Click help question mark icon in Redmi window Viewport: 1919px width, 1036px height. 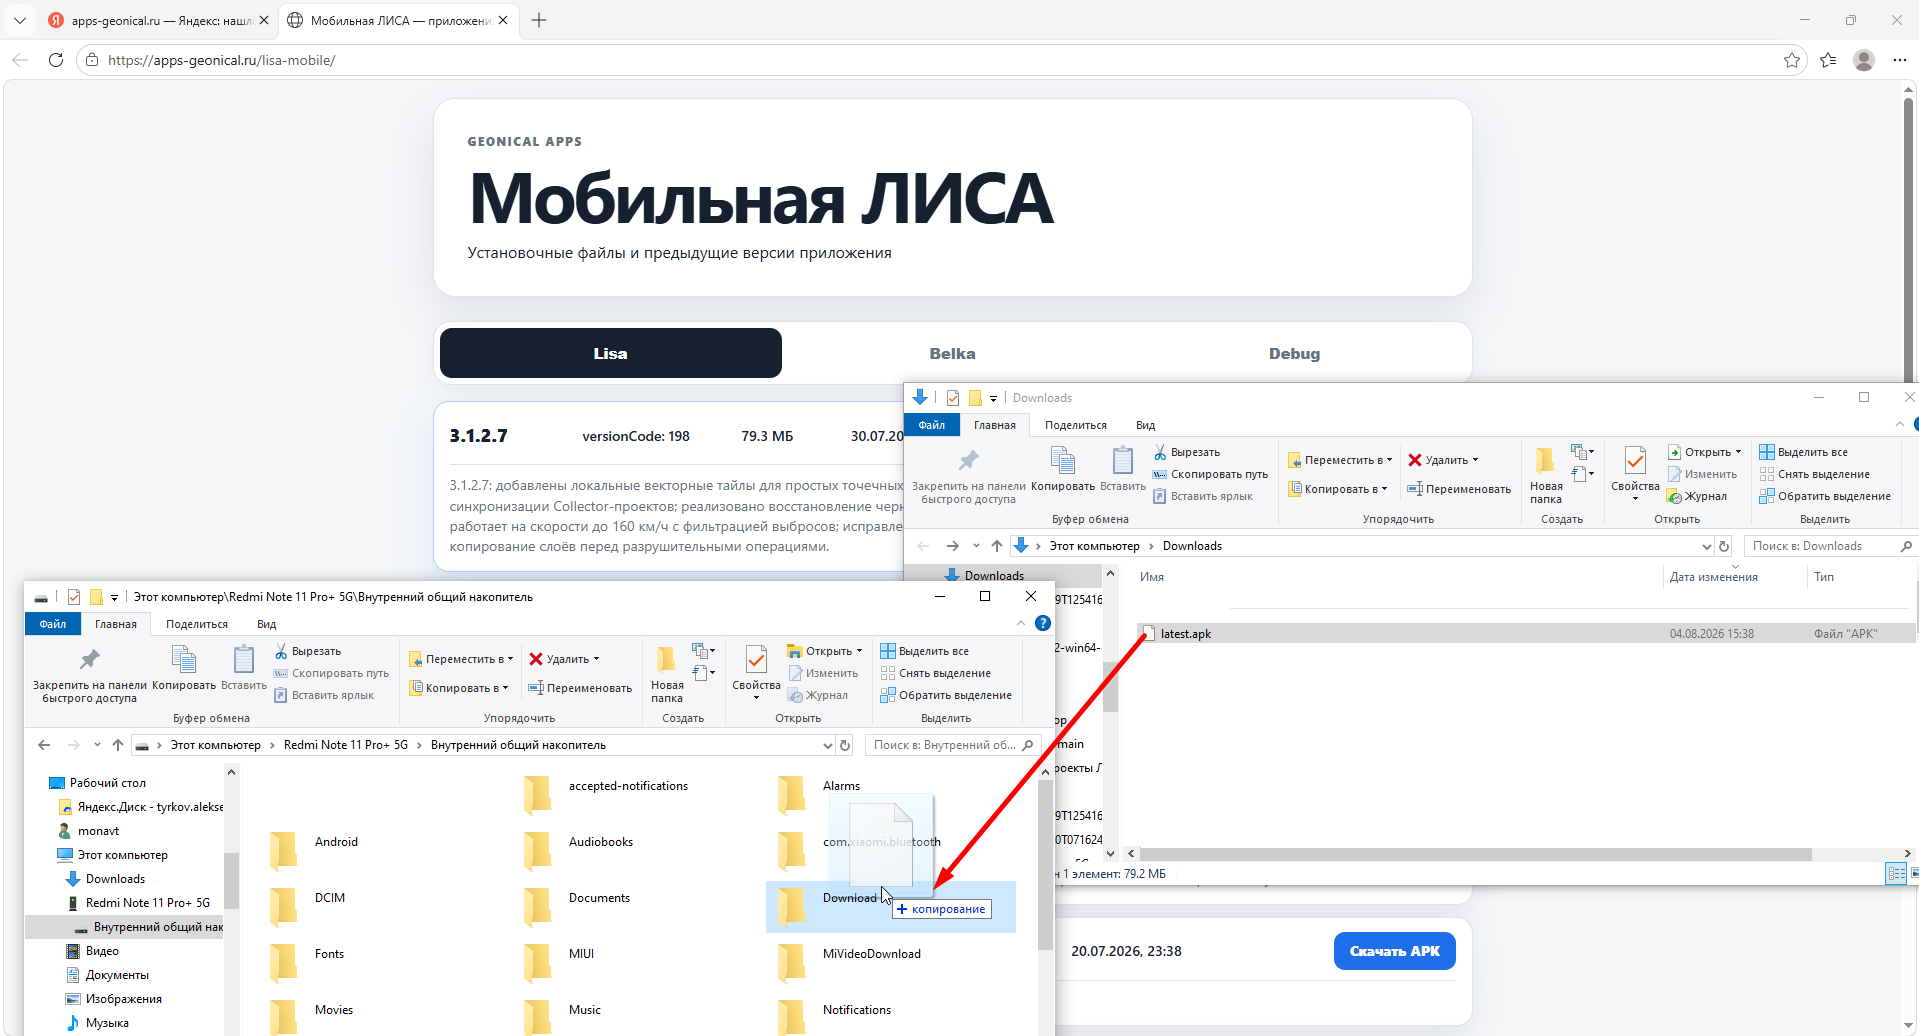[x=1043, y=623]
